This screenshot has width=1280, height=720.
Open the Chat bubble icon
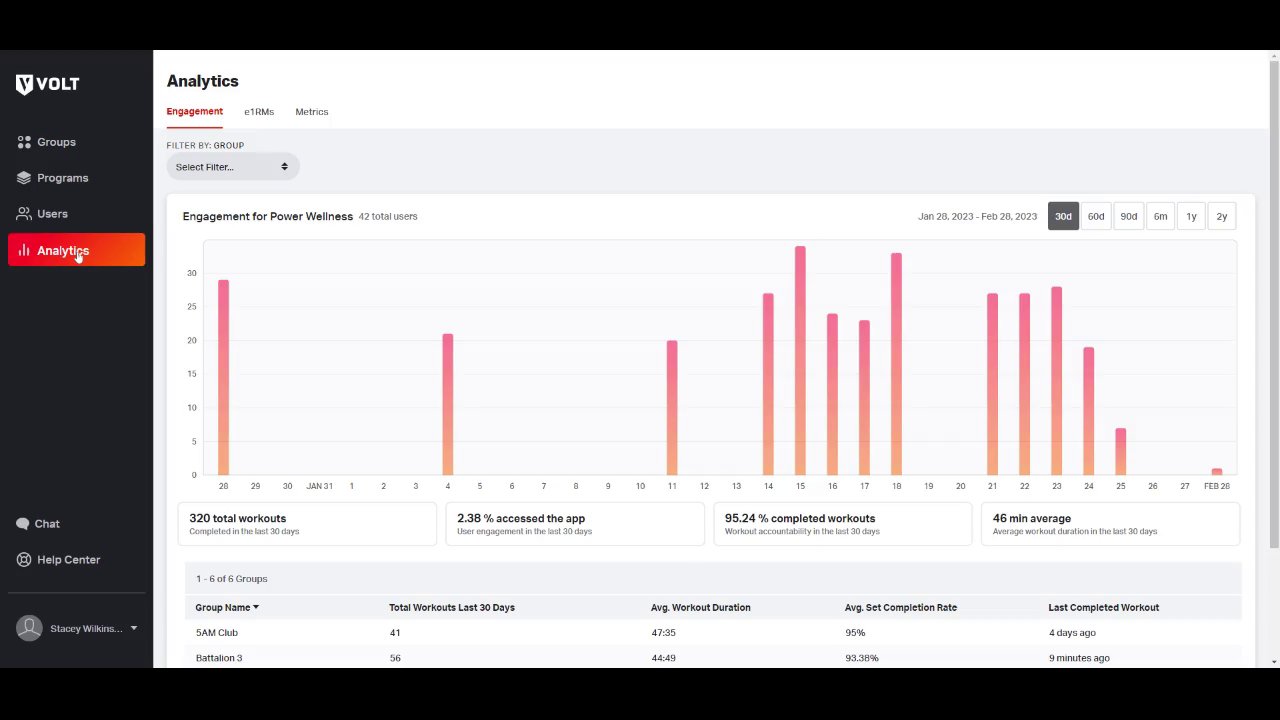23,524
